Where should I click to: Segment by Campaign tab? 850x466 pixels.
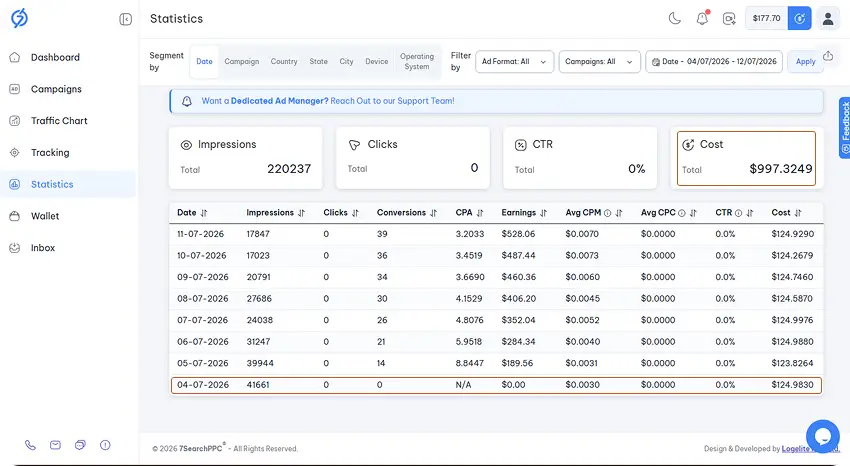pyautogui.click(x=242, y=62)
